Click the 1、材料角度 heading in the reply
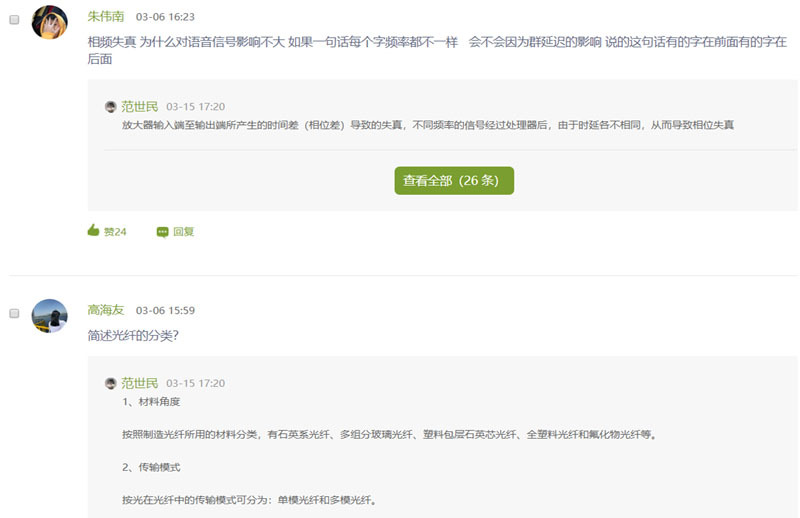The image size is (800, 518). click(x=151, y=402)
